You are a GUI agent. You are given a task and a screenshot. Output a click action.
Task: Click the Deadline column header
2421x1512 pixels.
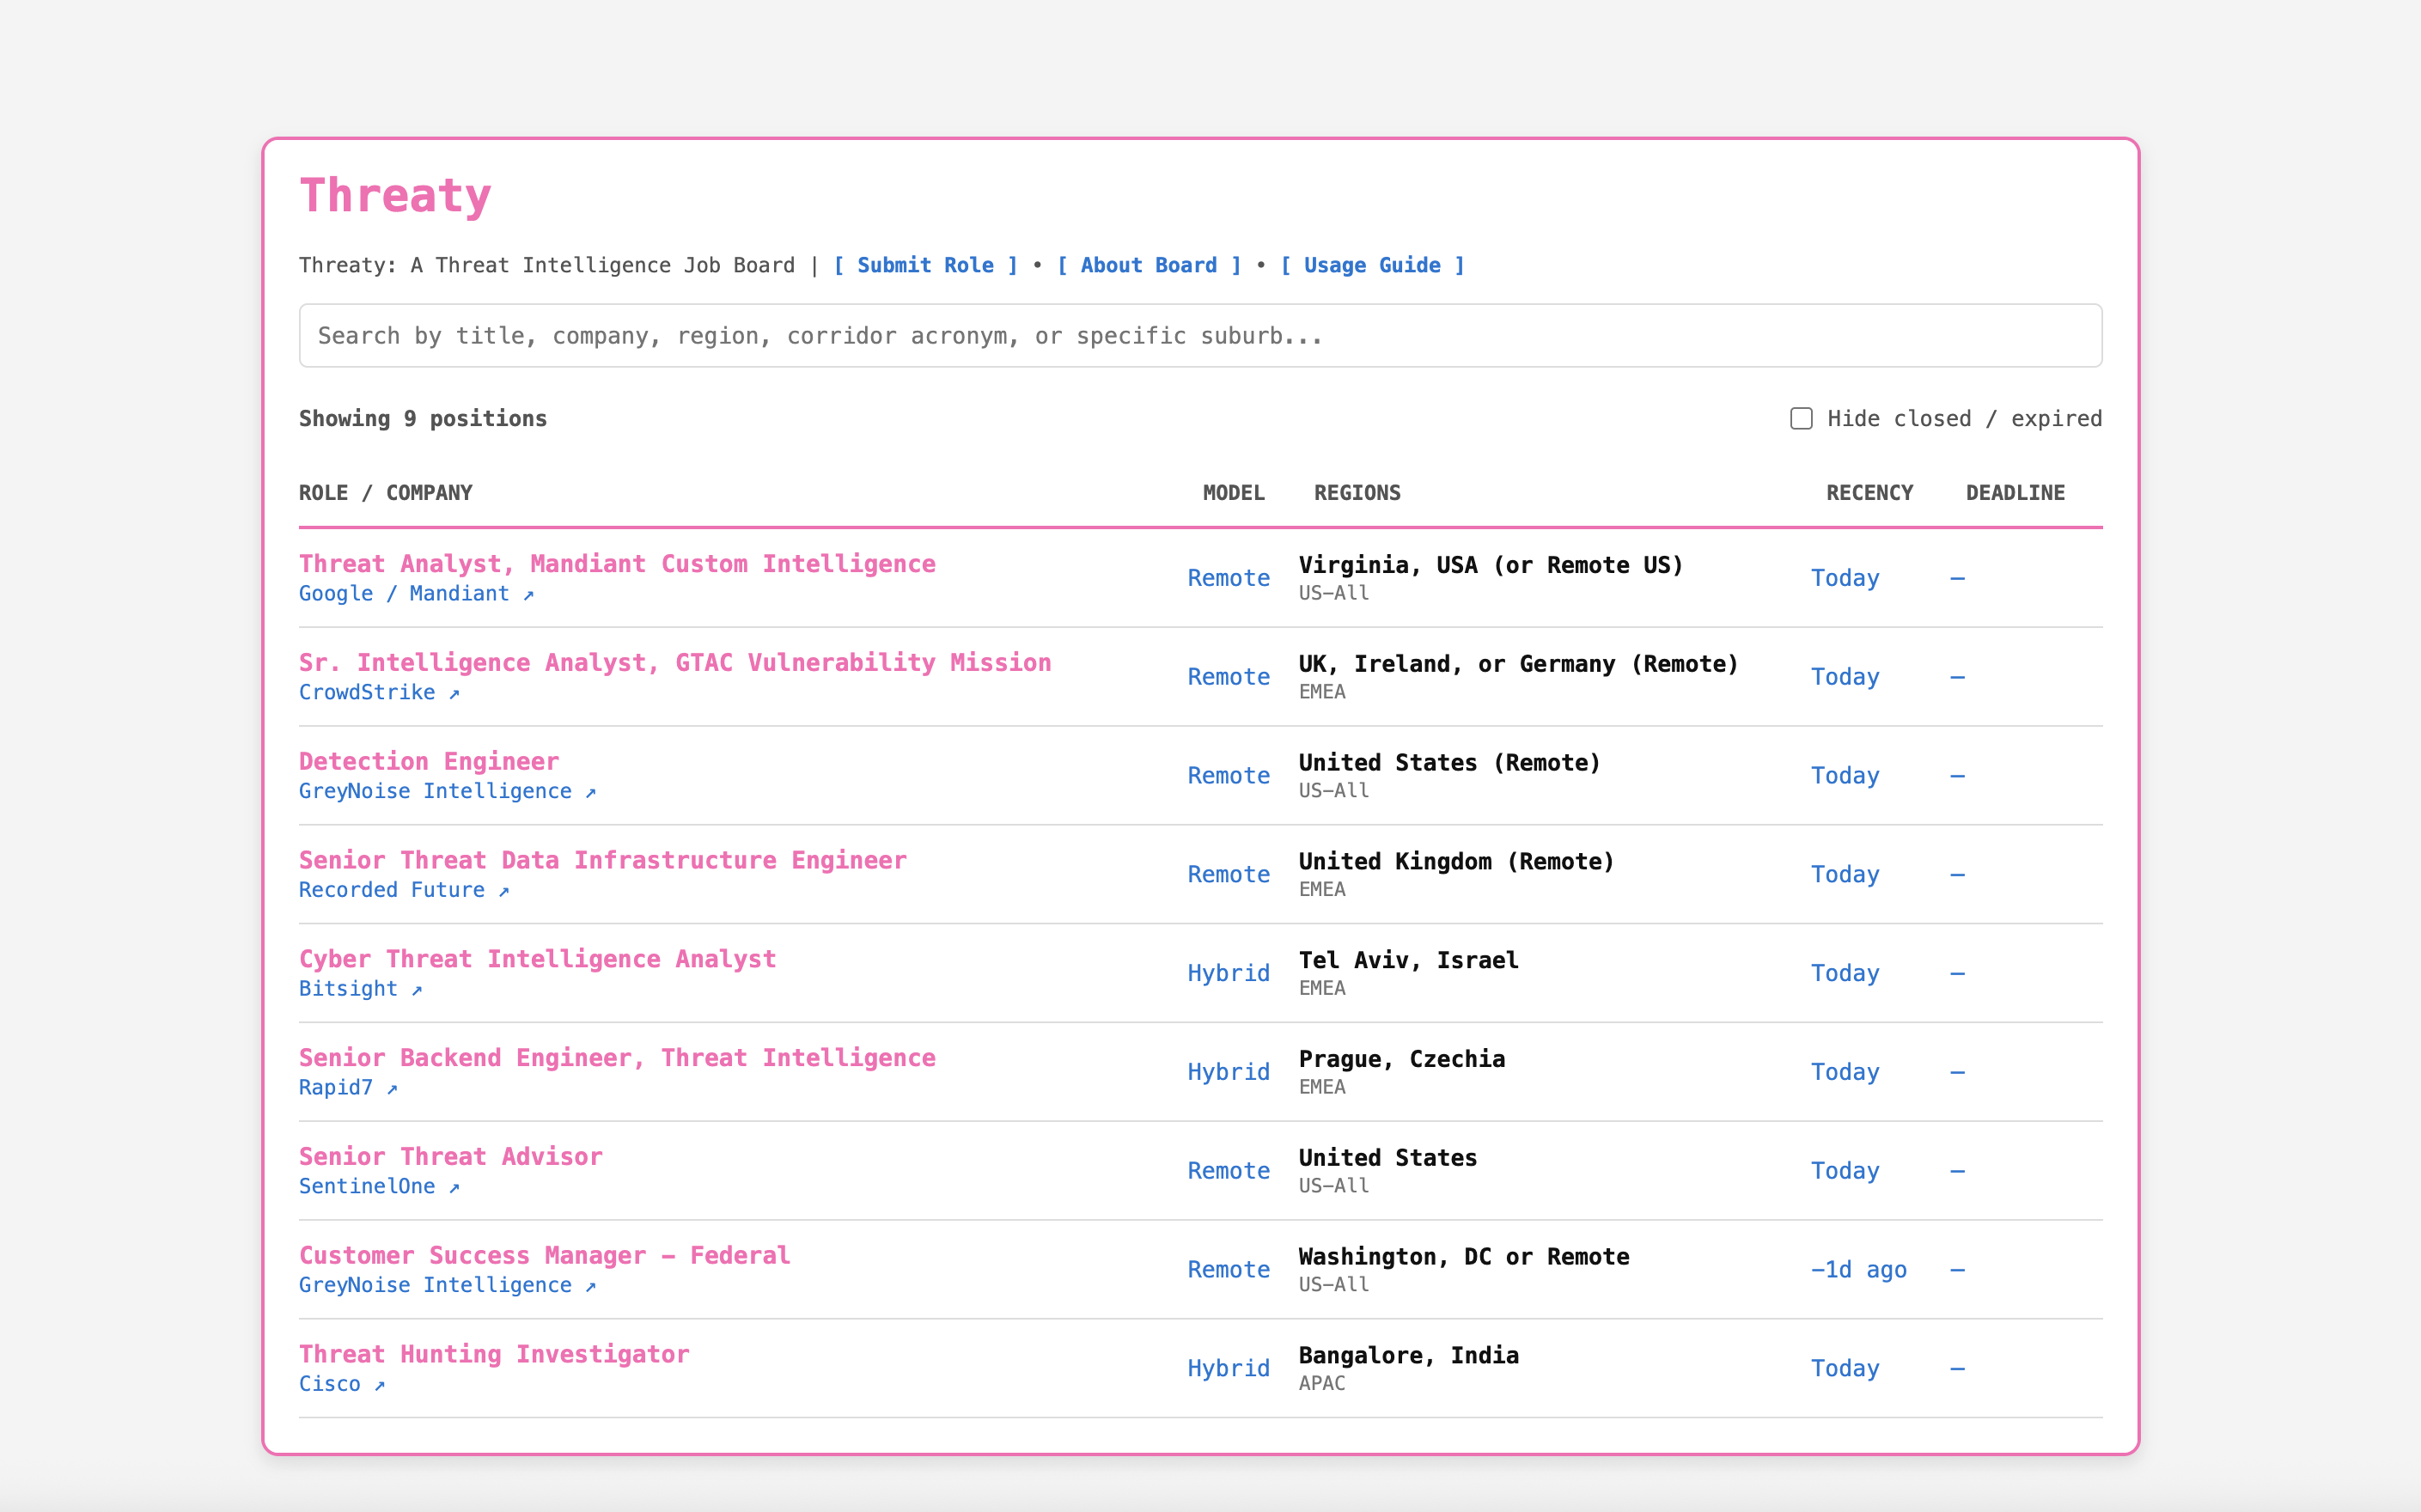(2015, 493)
